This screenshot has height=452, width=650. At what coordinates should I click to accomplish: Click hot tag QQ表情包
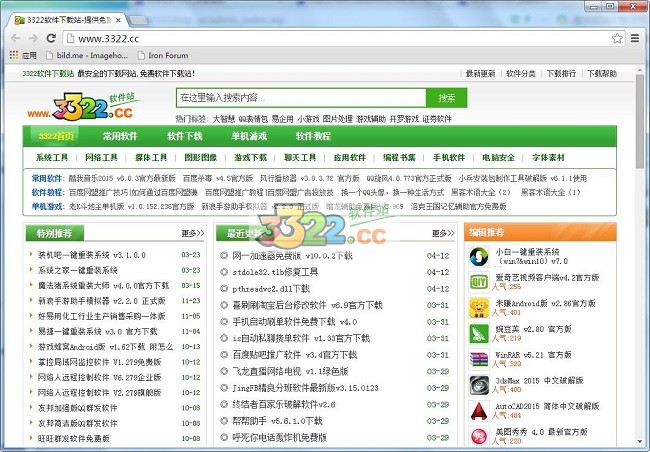253,119
